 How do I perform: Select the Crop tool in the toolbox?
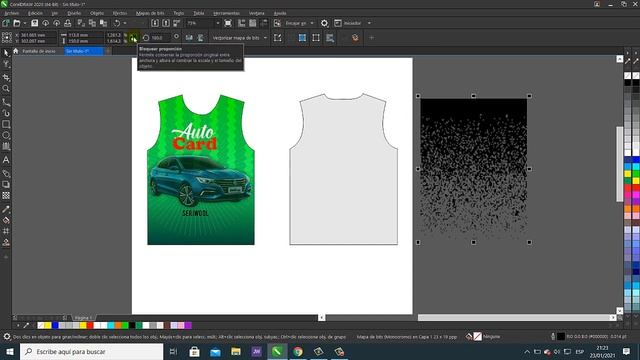[x=6, y=77]
